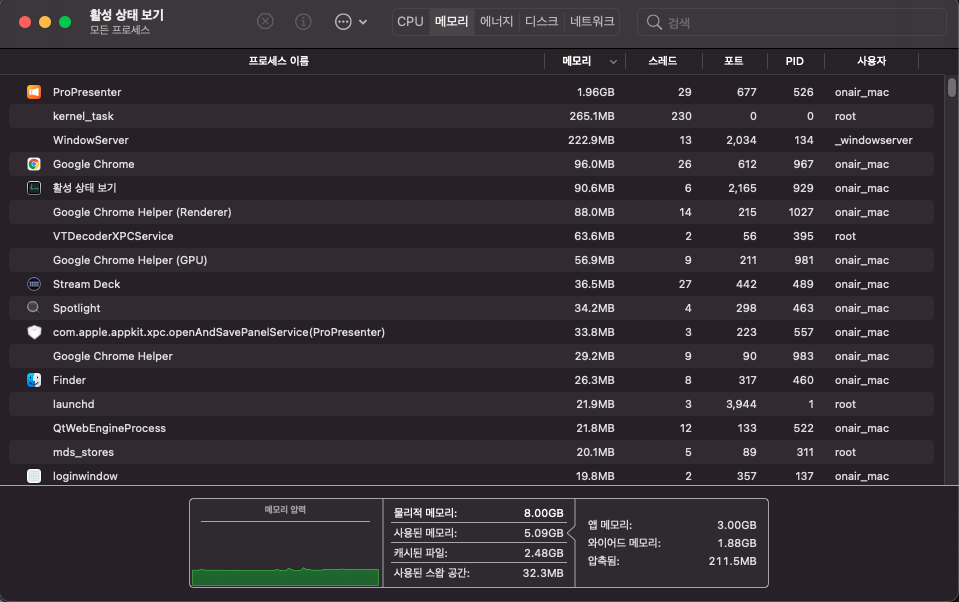This screenshot has height=602, width=959.
Task: Switch to the CPU tab
Action: (x=410, y=22)
